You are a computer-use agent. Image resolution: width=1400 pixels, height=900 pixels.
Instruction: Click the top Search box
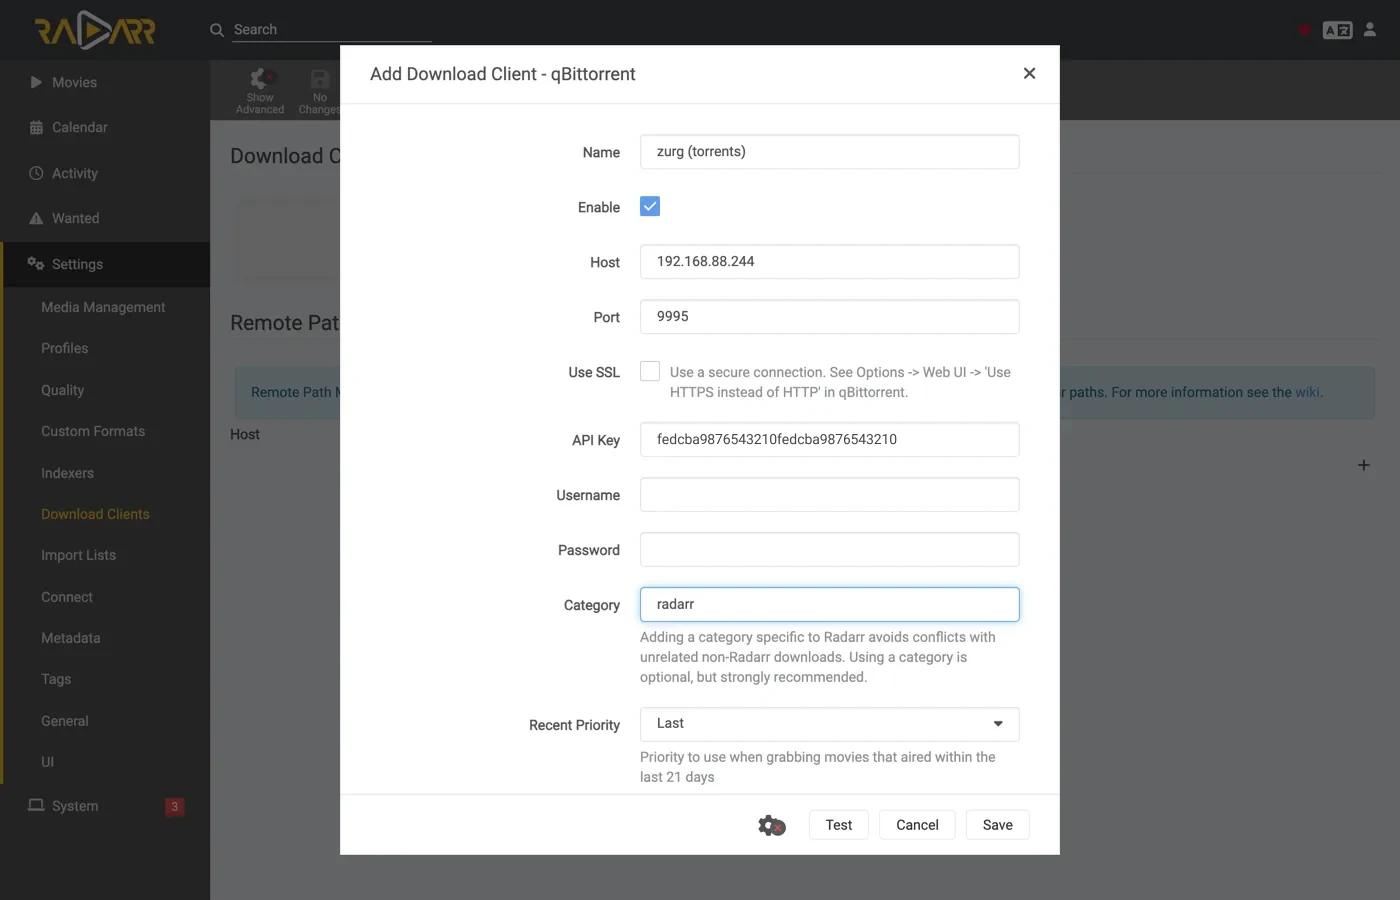tap(332, 30)
